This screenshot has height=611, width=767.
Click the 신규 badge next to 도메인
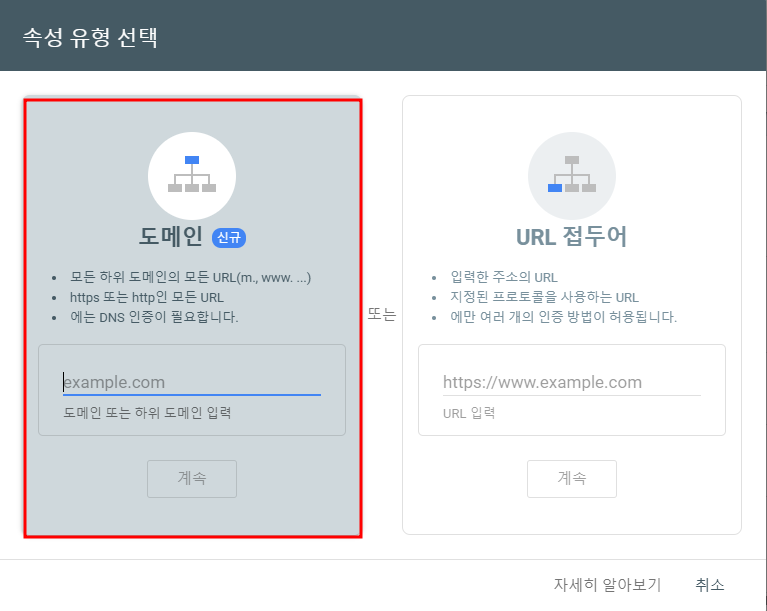(x=228, y=238)
